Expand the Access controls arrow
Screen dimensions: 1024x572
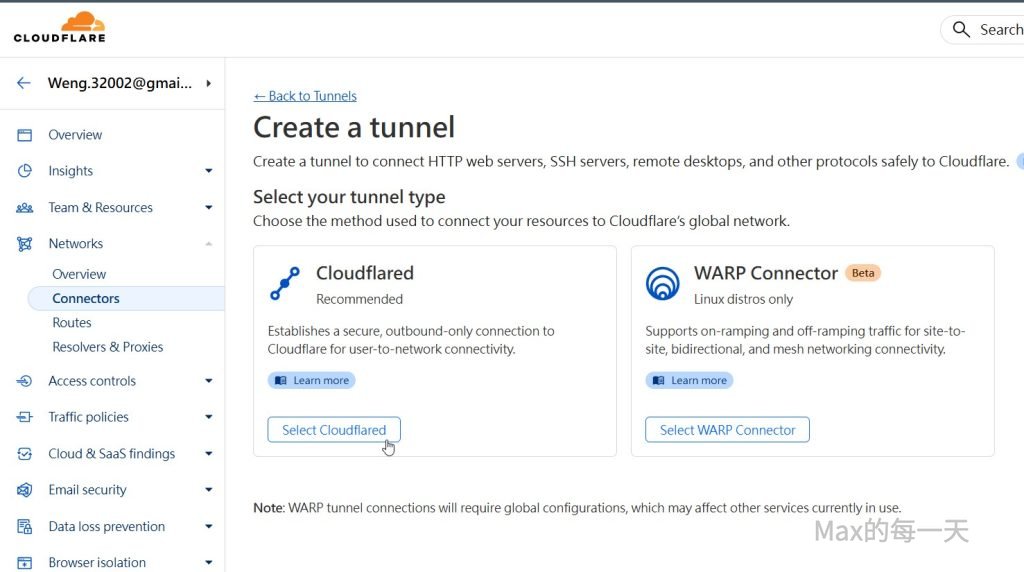tap(208, 381)
